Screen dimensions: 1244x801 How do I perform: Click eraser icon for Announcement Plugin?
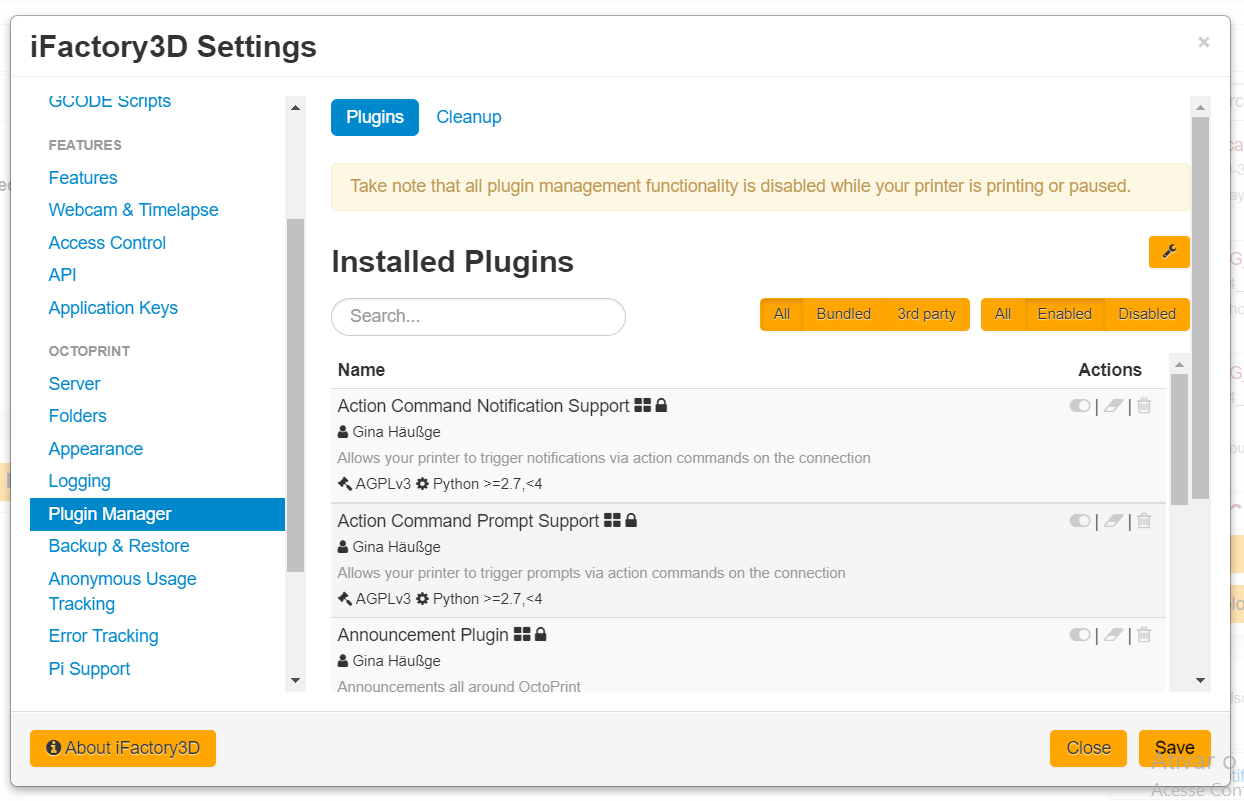click(x=1114, y=635)
